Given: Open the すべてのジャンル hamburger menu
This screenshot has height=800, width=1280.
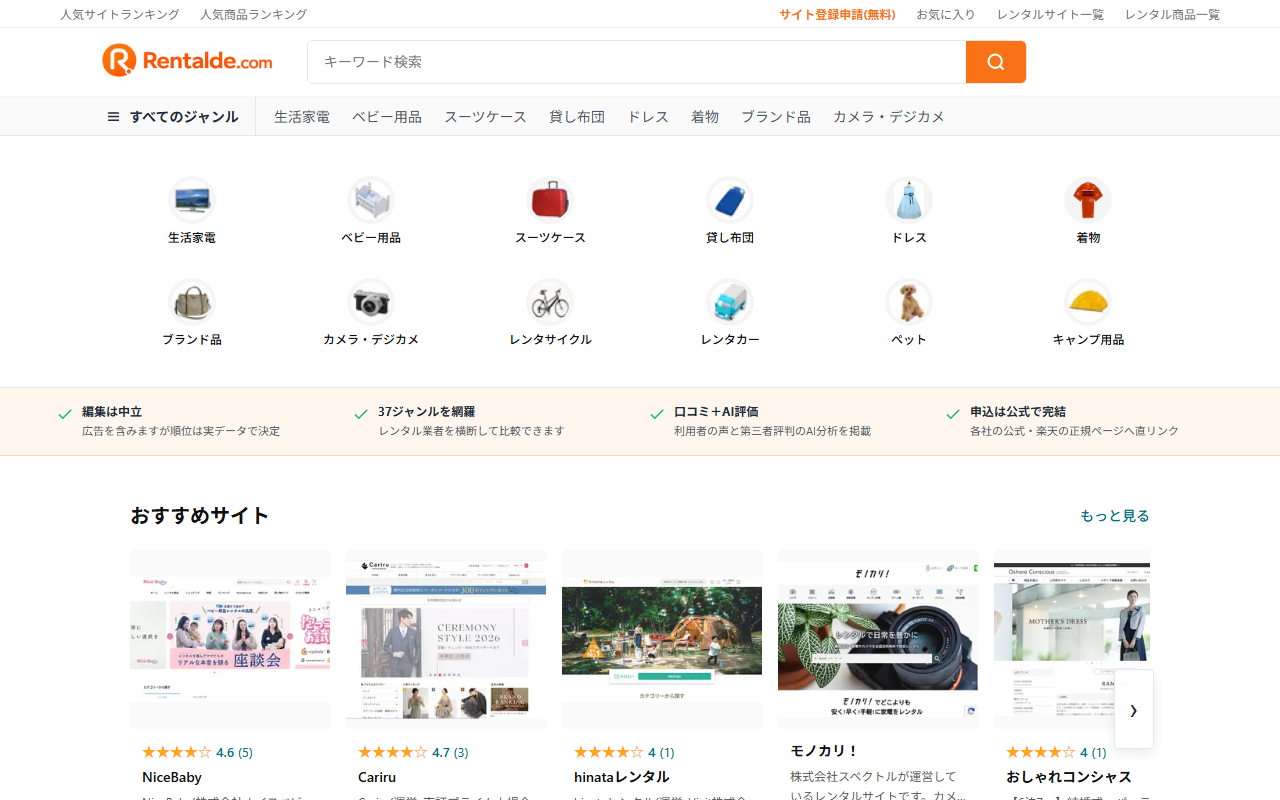Looking at the screenshot, I should point(173,117).
